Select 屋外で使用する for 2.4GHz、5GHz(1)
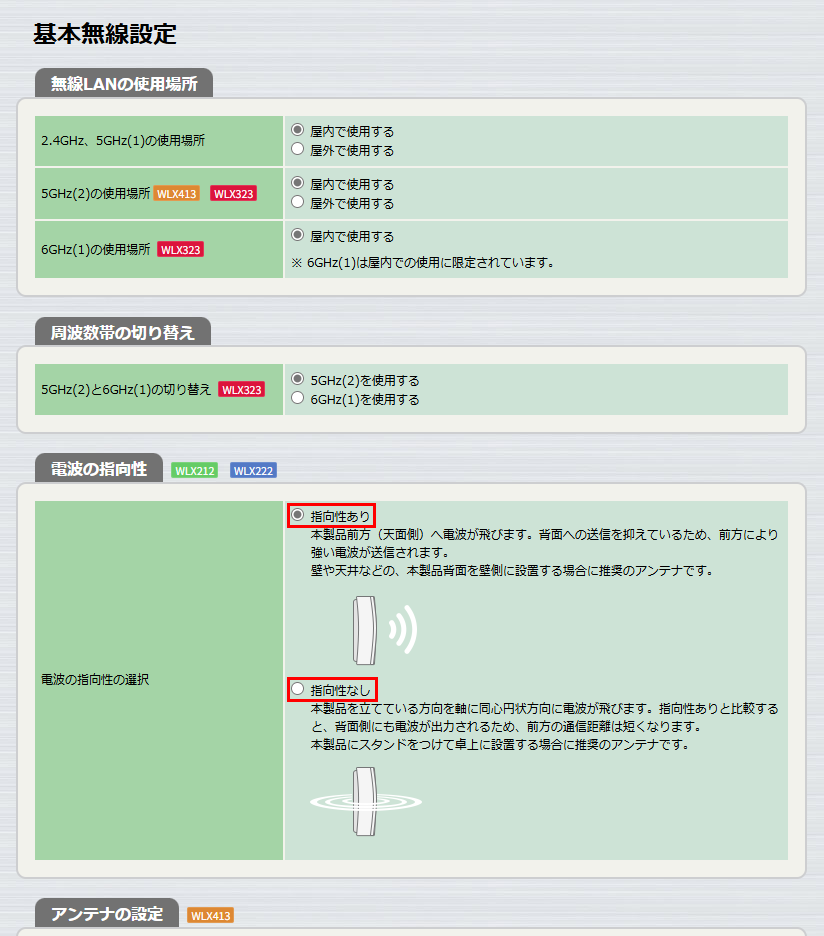This screenshot has height=936, width=824. coord(295,150)
